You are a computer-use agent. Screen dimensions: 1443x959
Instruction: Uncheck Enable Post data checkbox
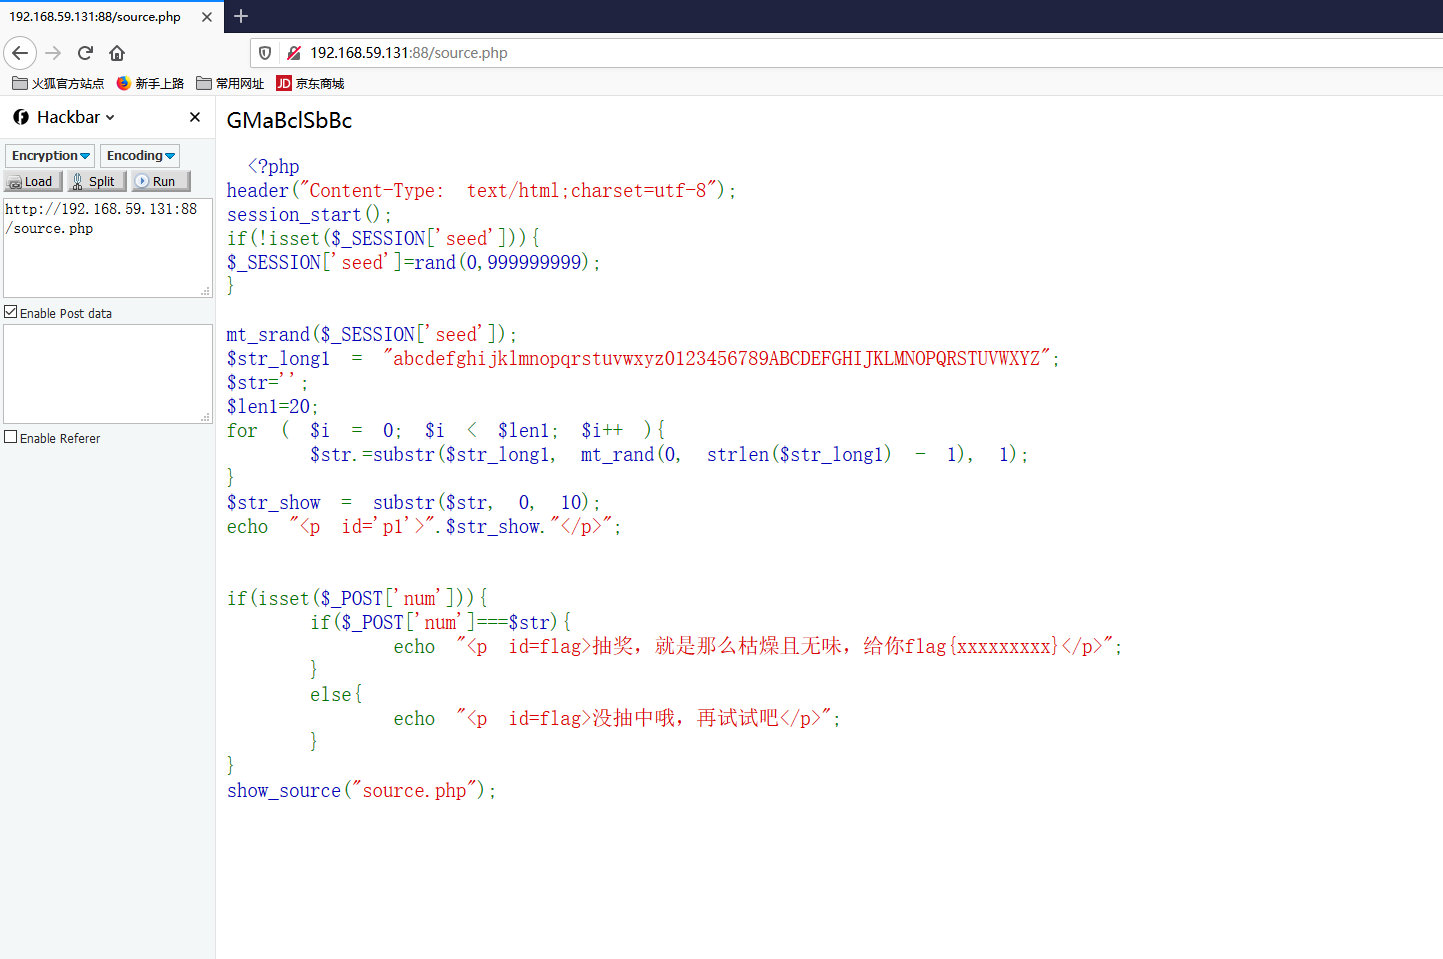coord(11,312)
